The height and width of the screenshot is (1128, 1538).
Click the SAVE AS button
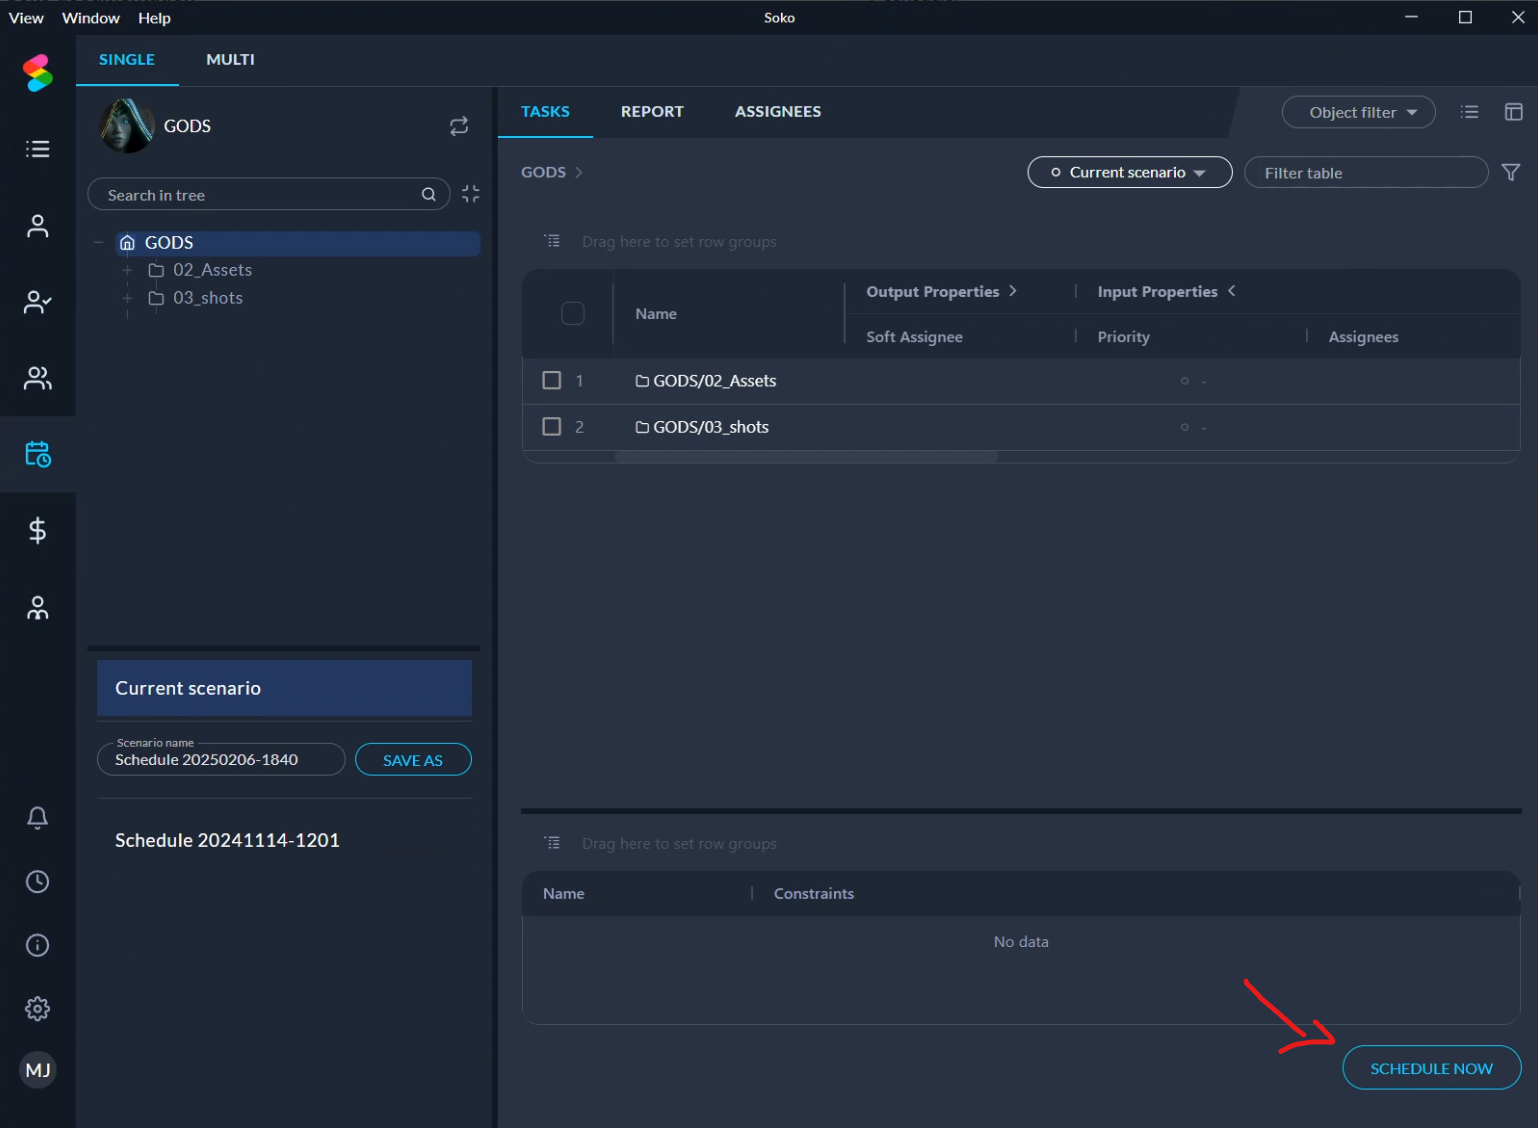(413, 759)
